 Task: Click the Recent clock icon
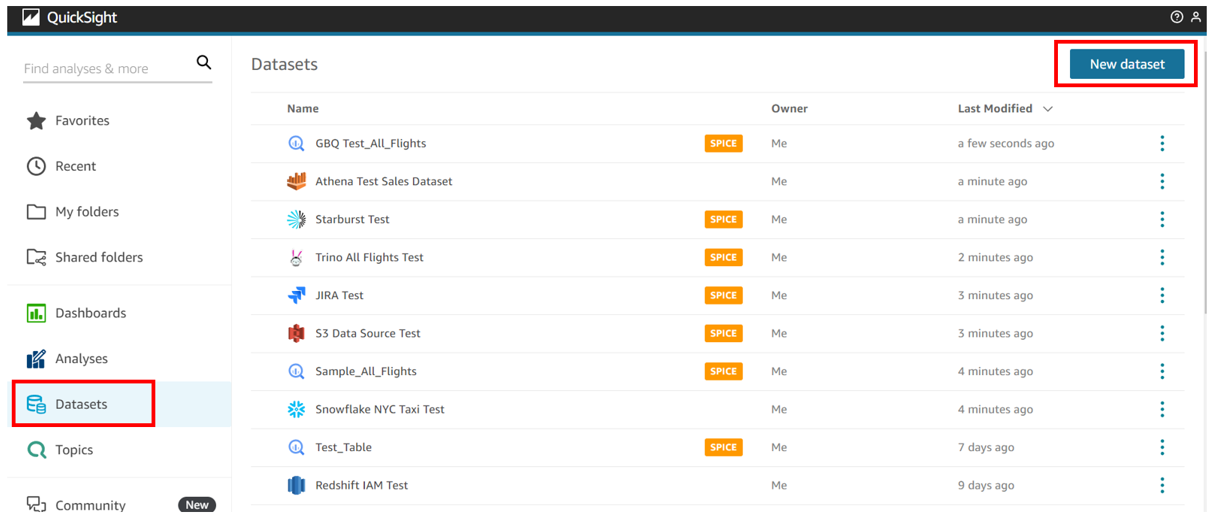tap(36, 166)
